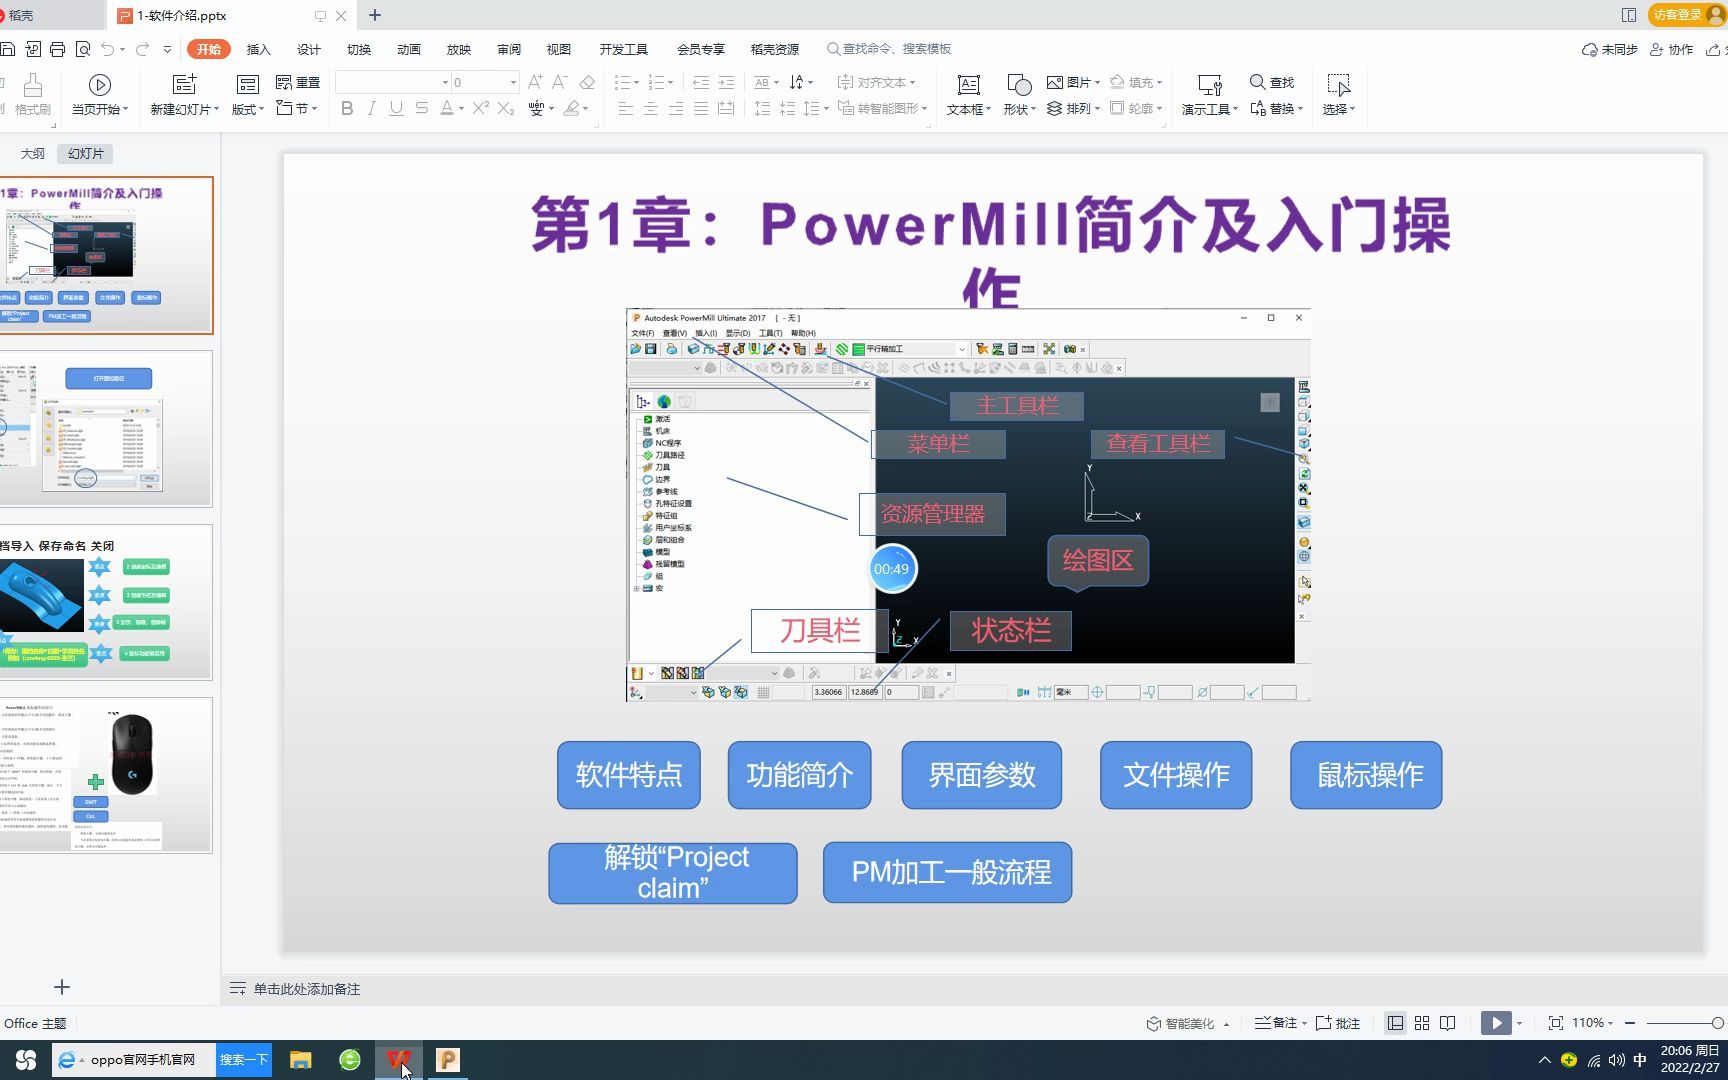Click the Undo arrow icon

click(x=107, y=49)
